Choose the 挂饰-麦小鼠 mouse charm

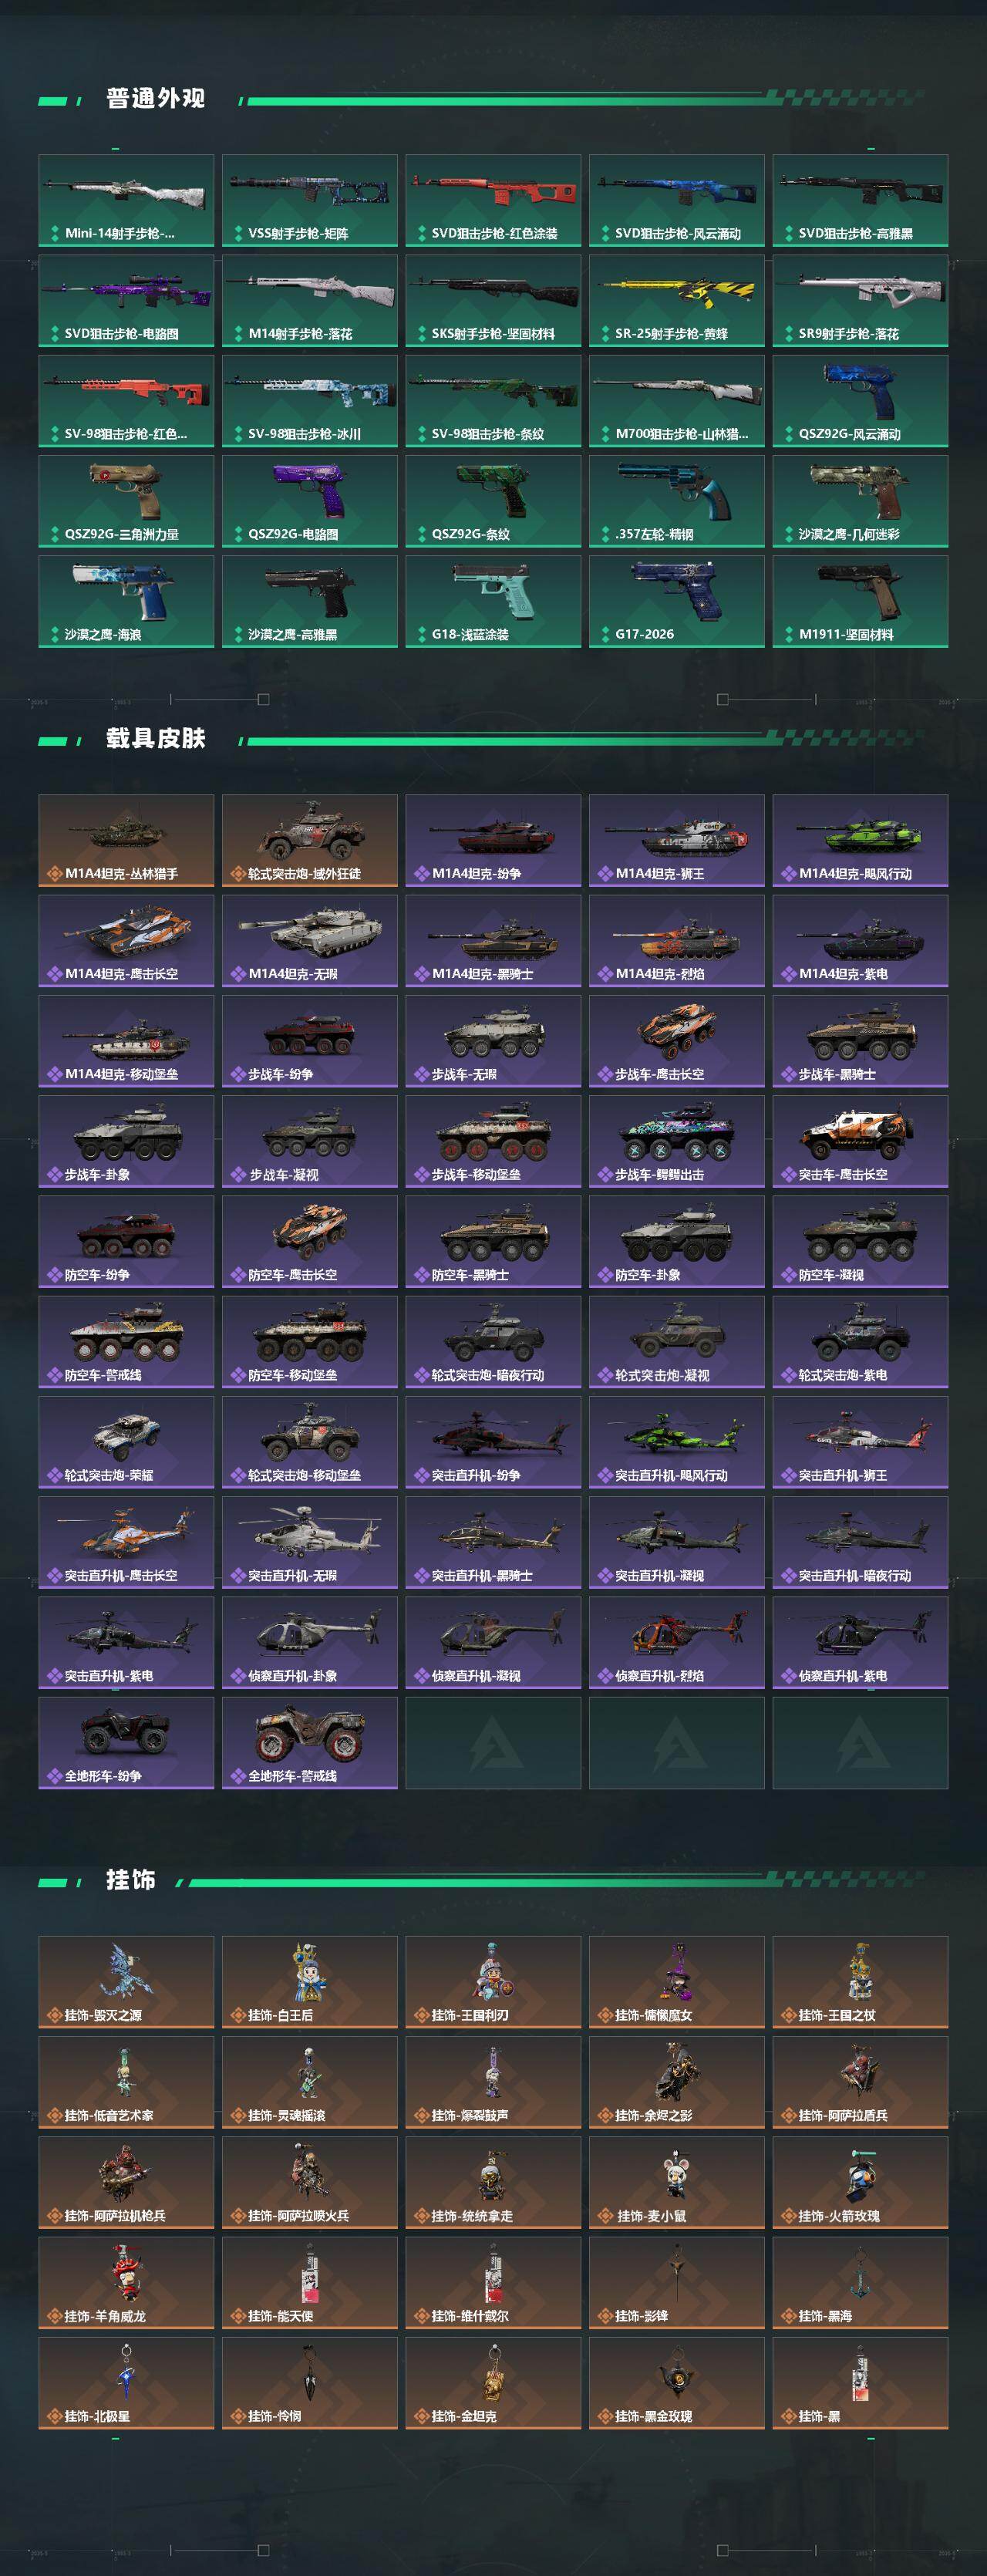(677, 2183)
